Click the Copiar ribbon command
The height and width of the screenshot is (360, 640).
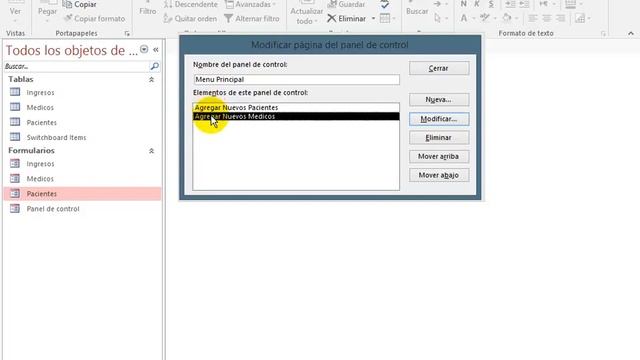[x=80, y=4]
